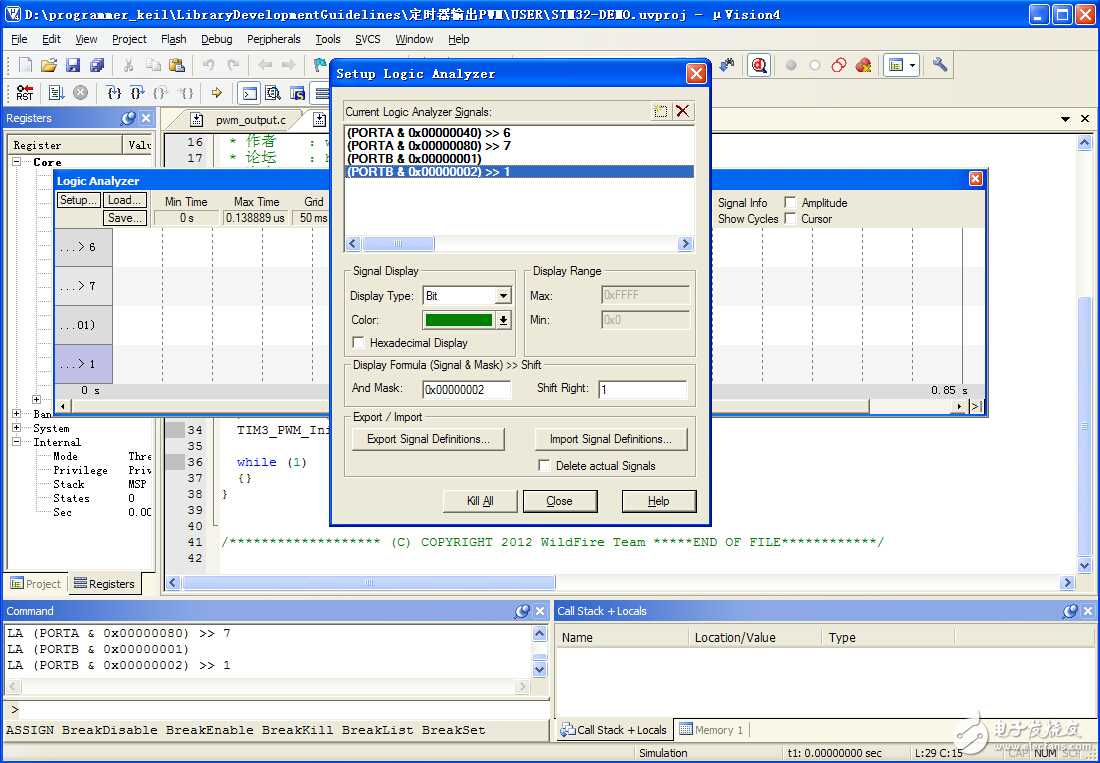Viewport: 1100px width, 763px height.
Task: Click the Close button in Setup dialog
Action: click(x=559, y=501)
